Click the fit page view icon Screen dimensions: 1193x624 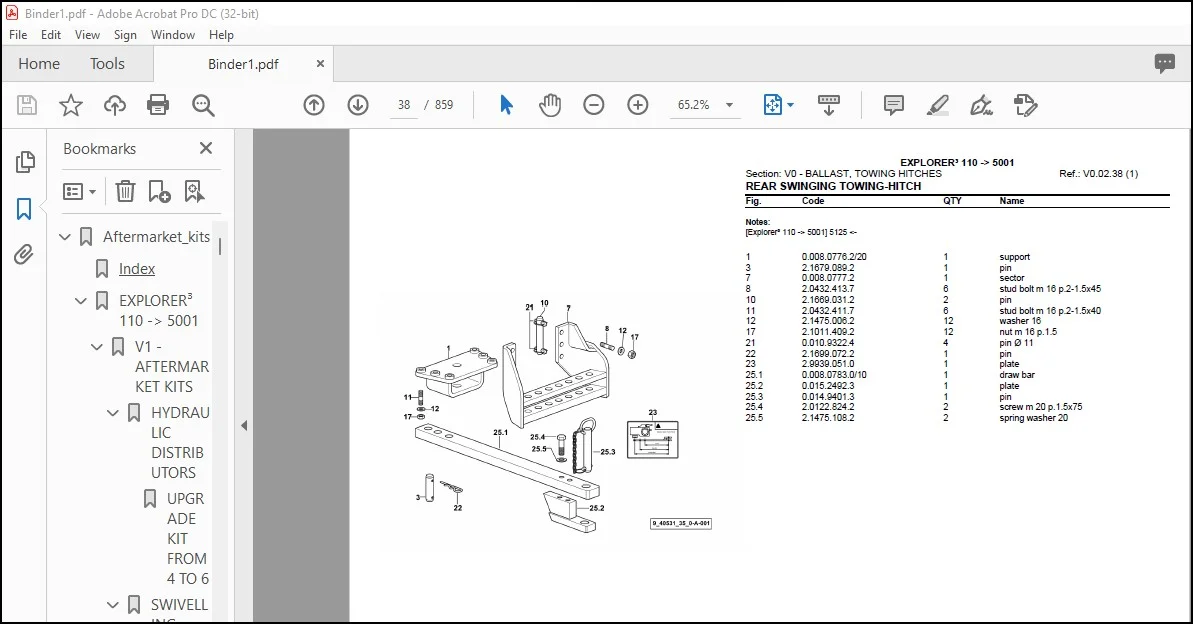click(772, 105)
